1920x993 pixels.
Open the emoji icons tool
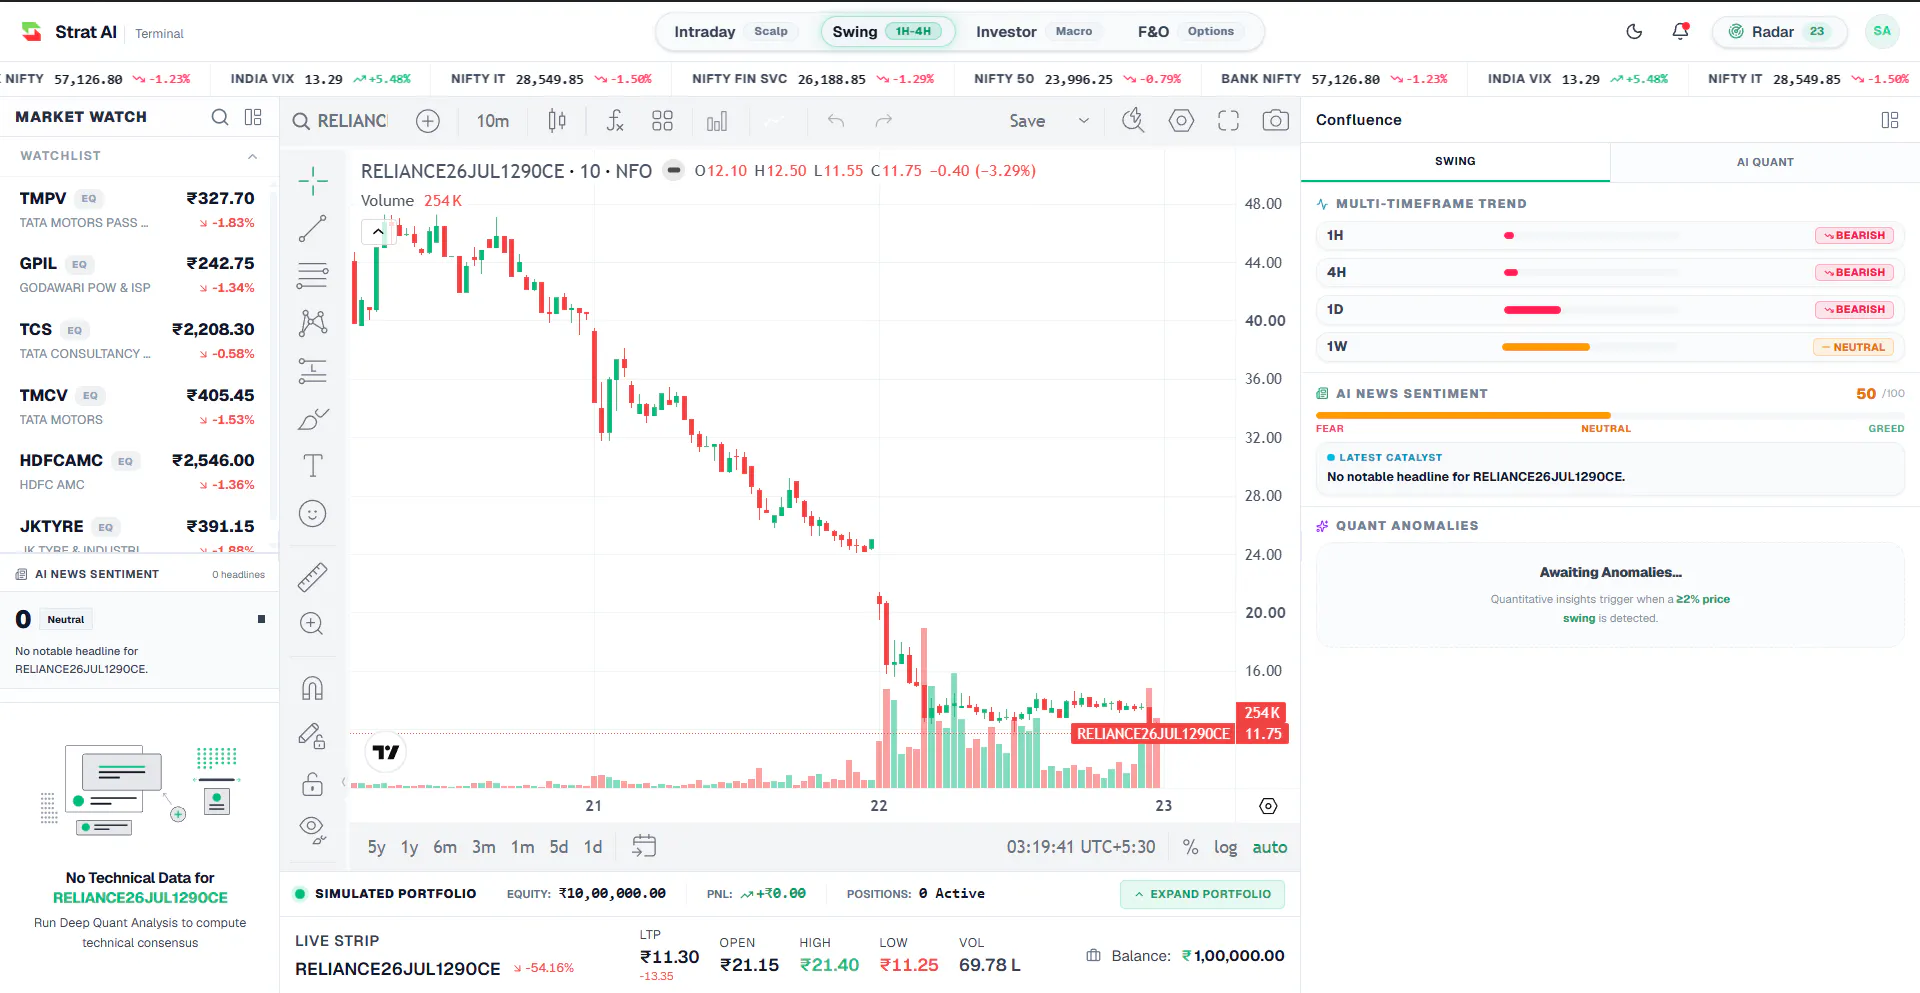pyautogui.click(x=313, y=514)
